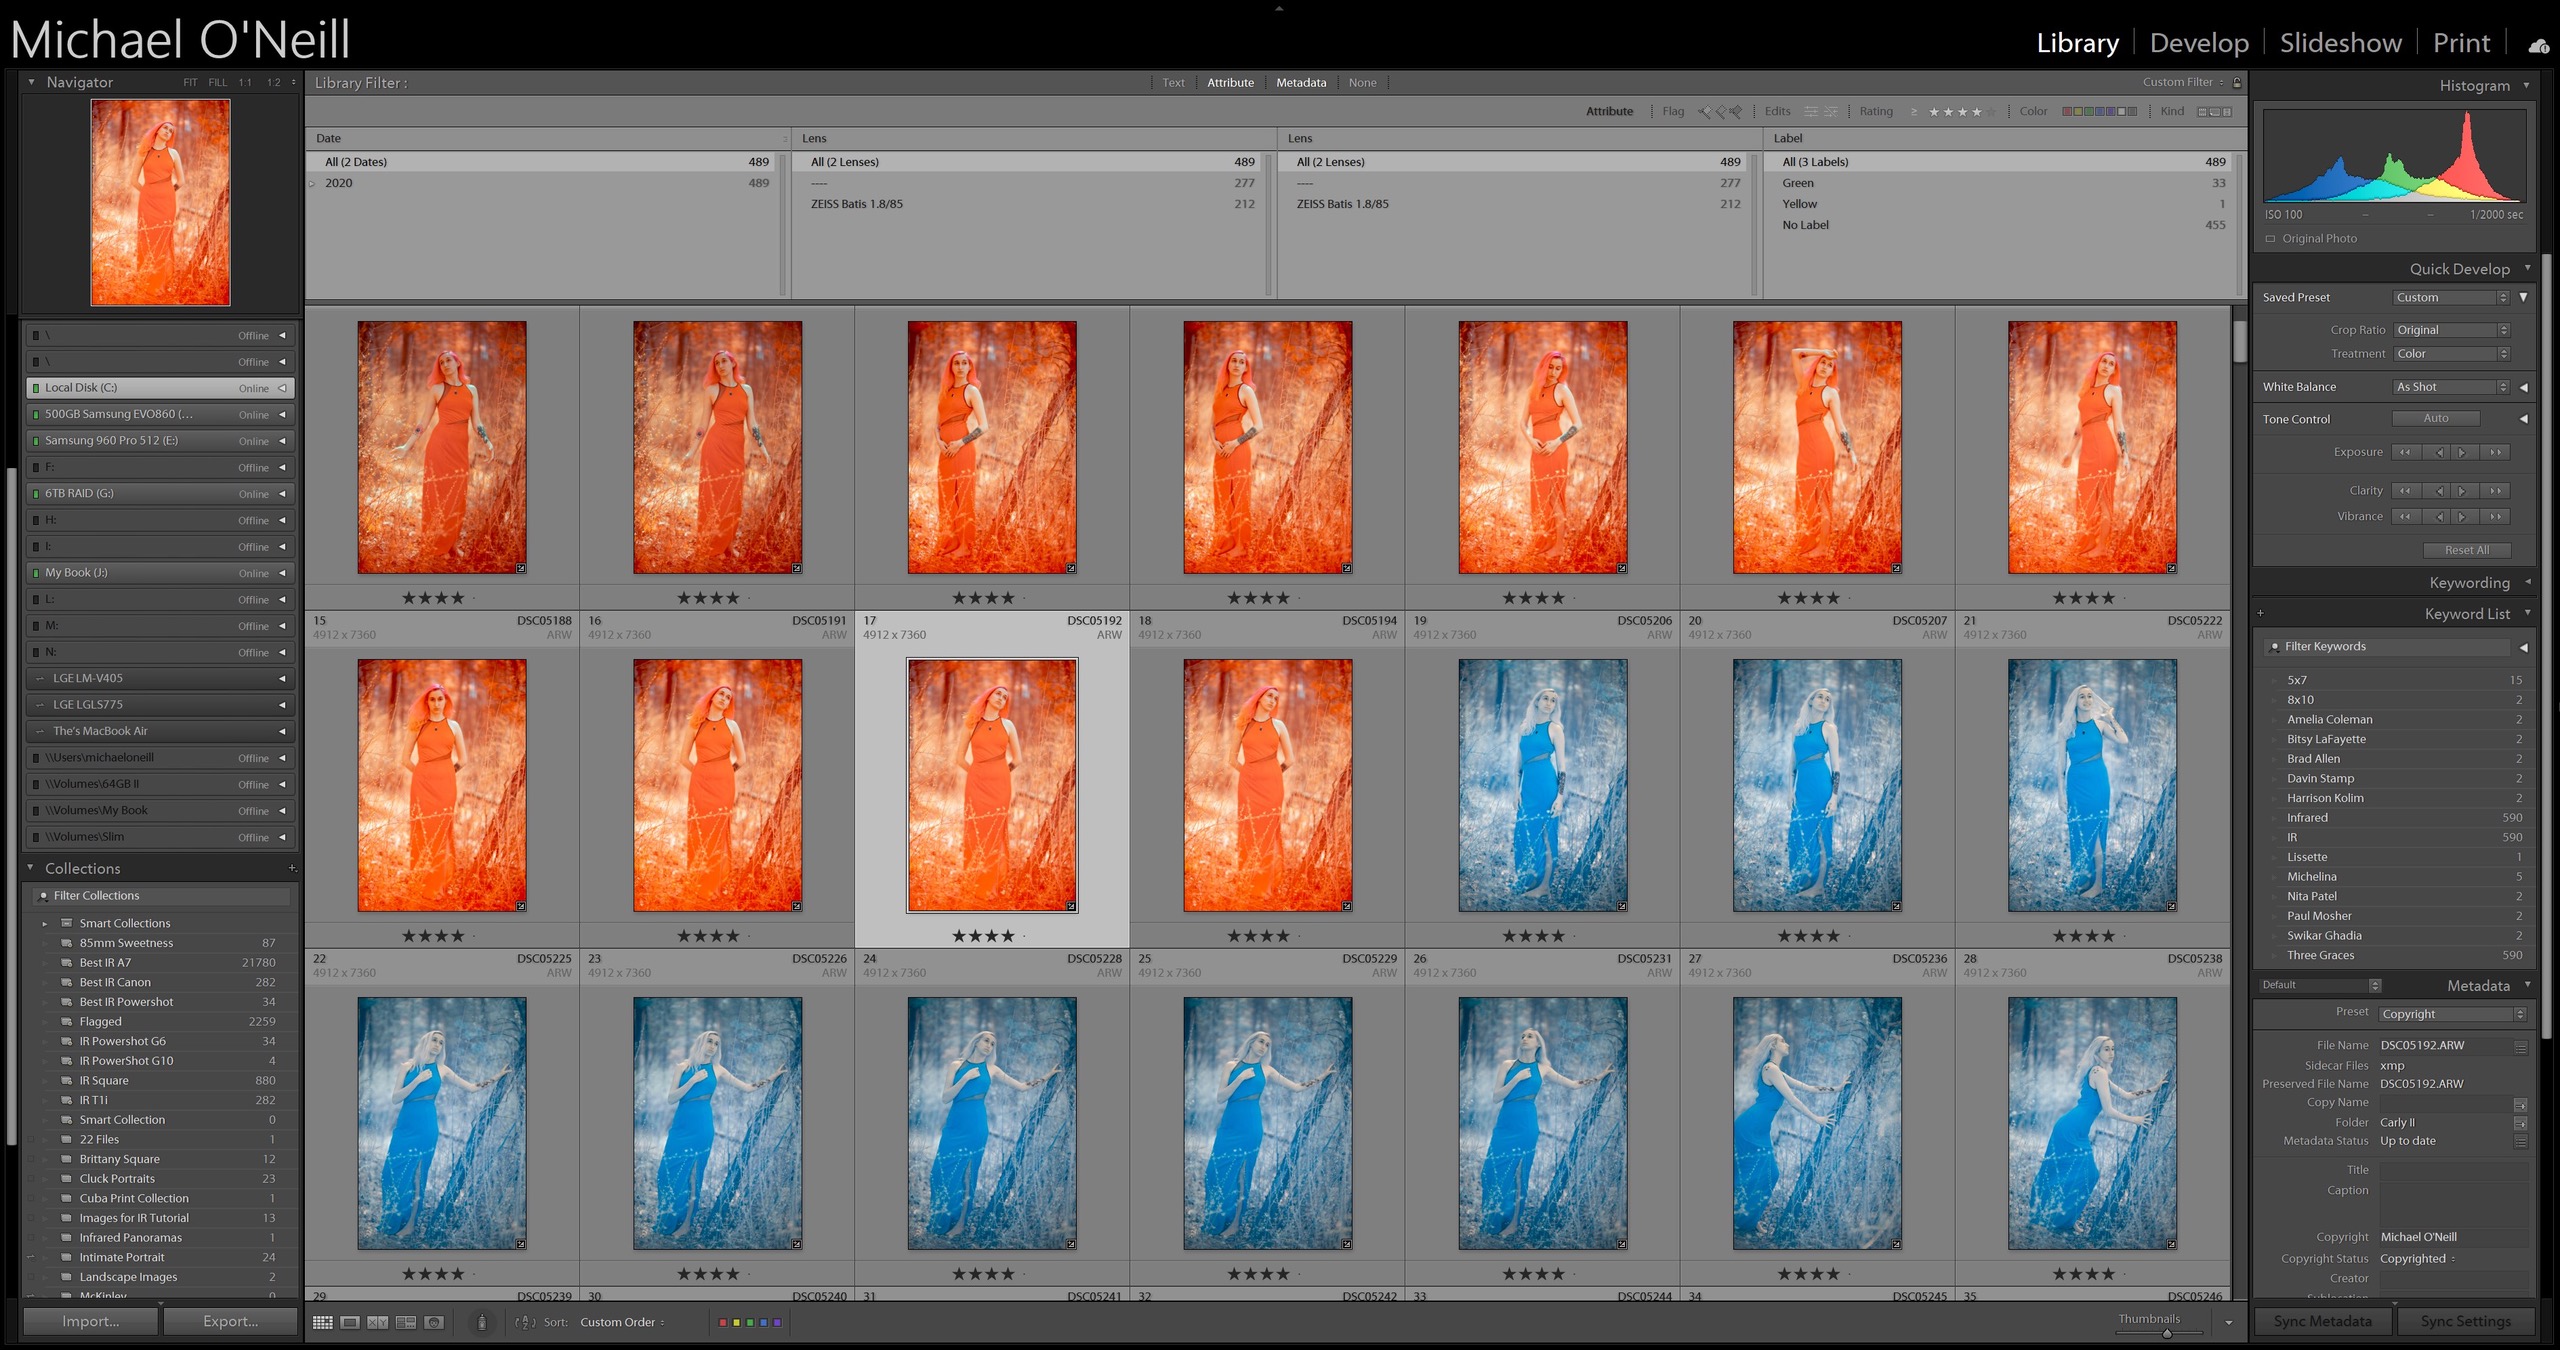This screenshot has width=2560, height=1350.
Task: Click rating comparison ≥ symbol
Action: [x=1914, y=111]
